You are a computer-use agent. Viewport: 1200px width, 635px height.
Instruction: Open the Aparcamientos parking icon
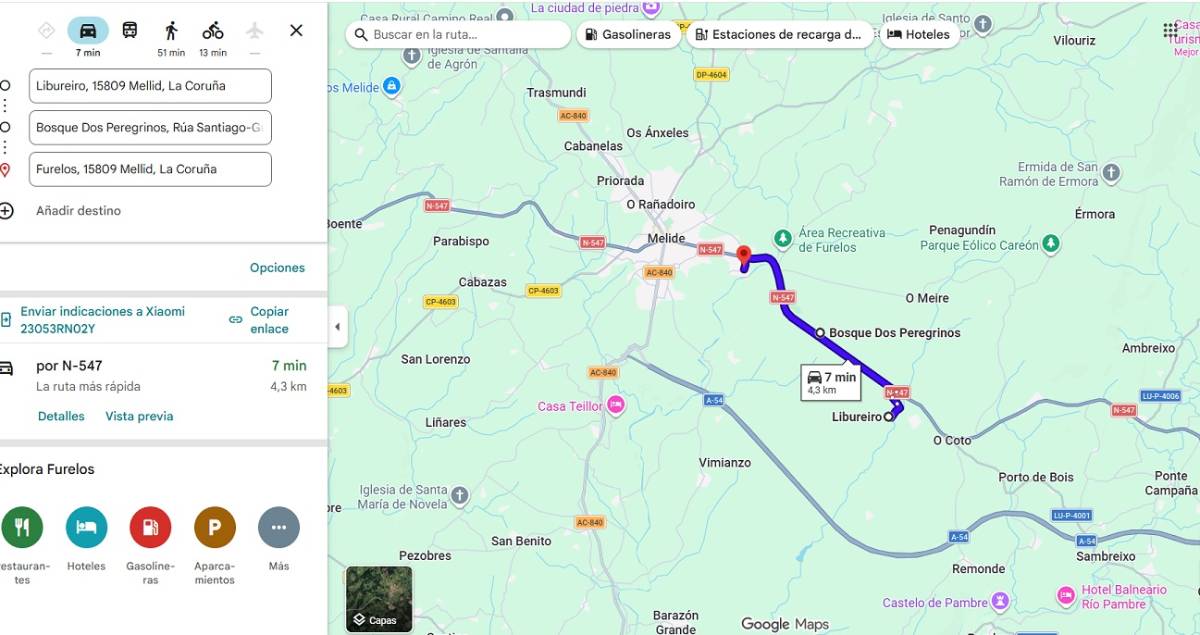click(215, 527)
